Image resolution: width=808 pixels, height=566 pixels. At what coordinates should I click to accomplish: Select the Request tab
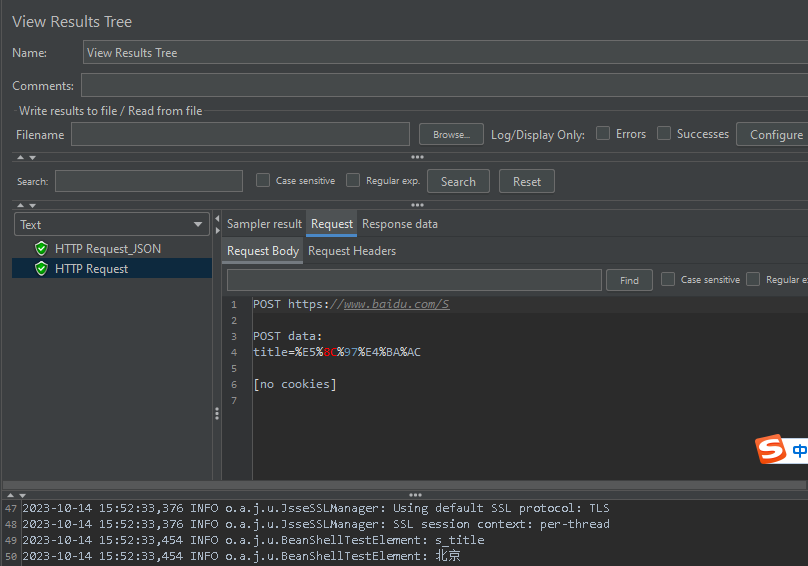point(332,224)
